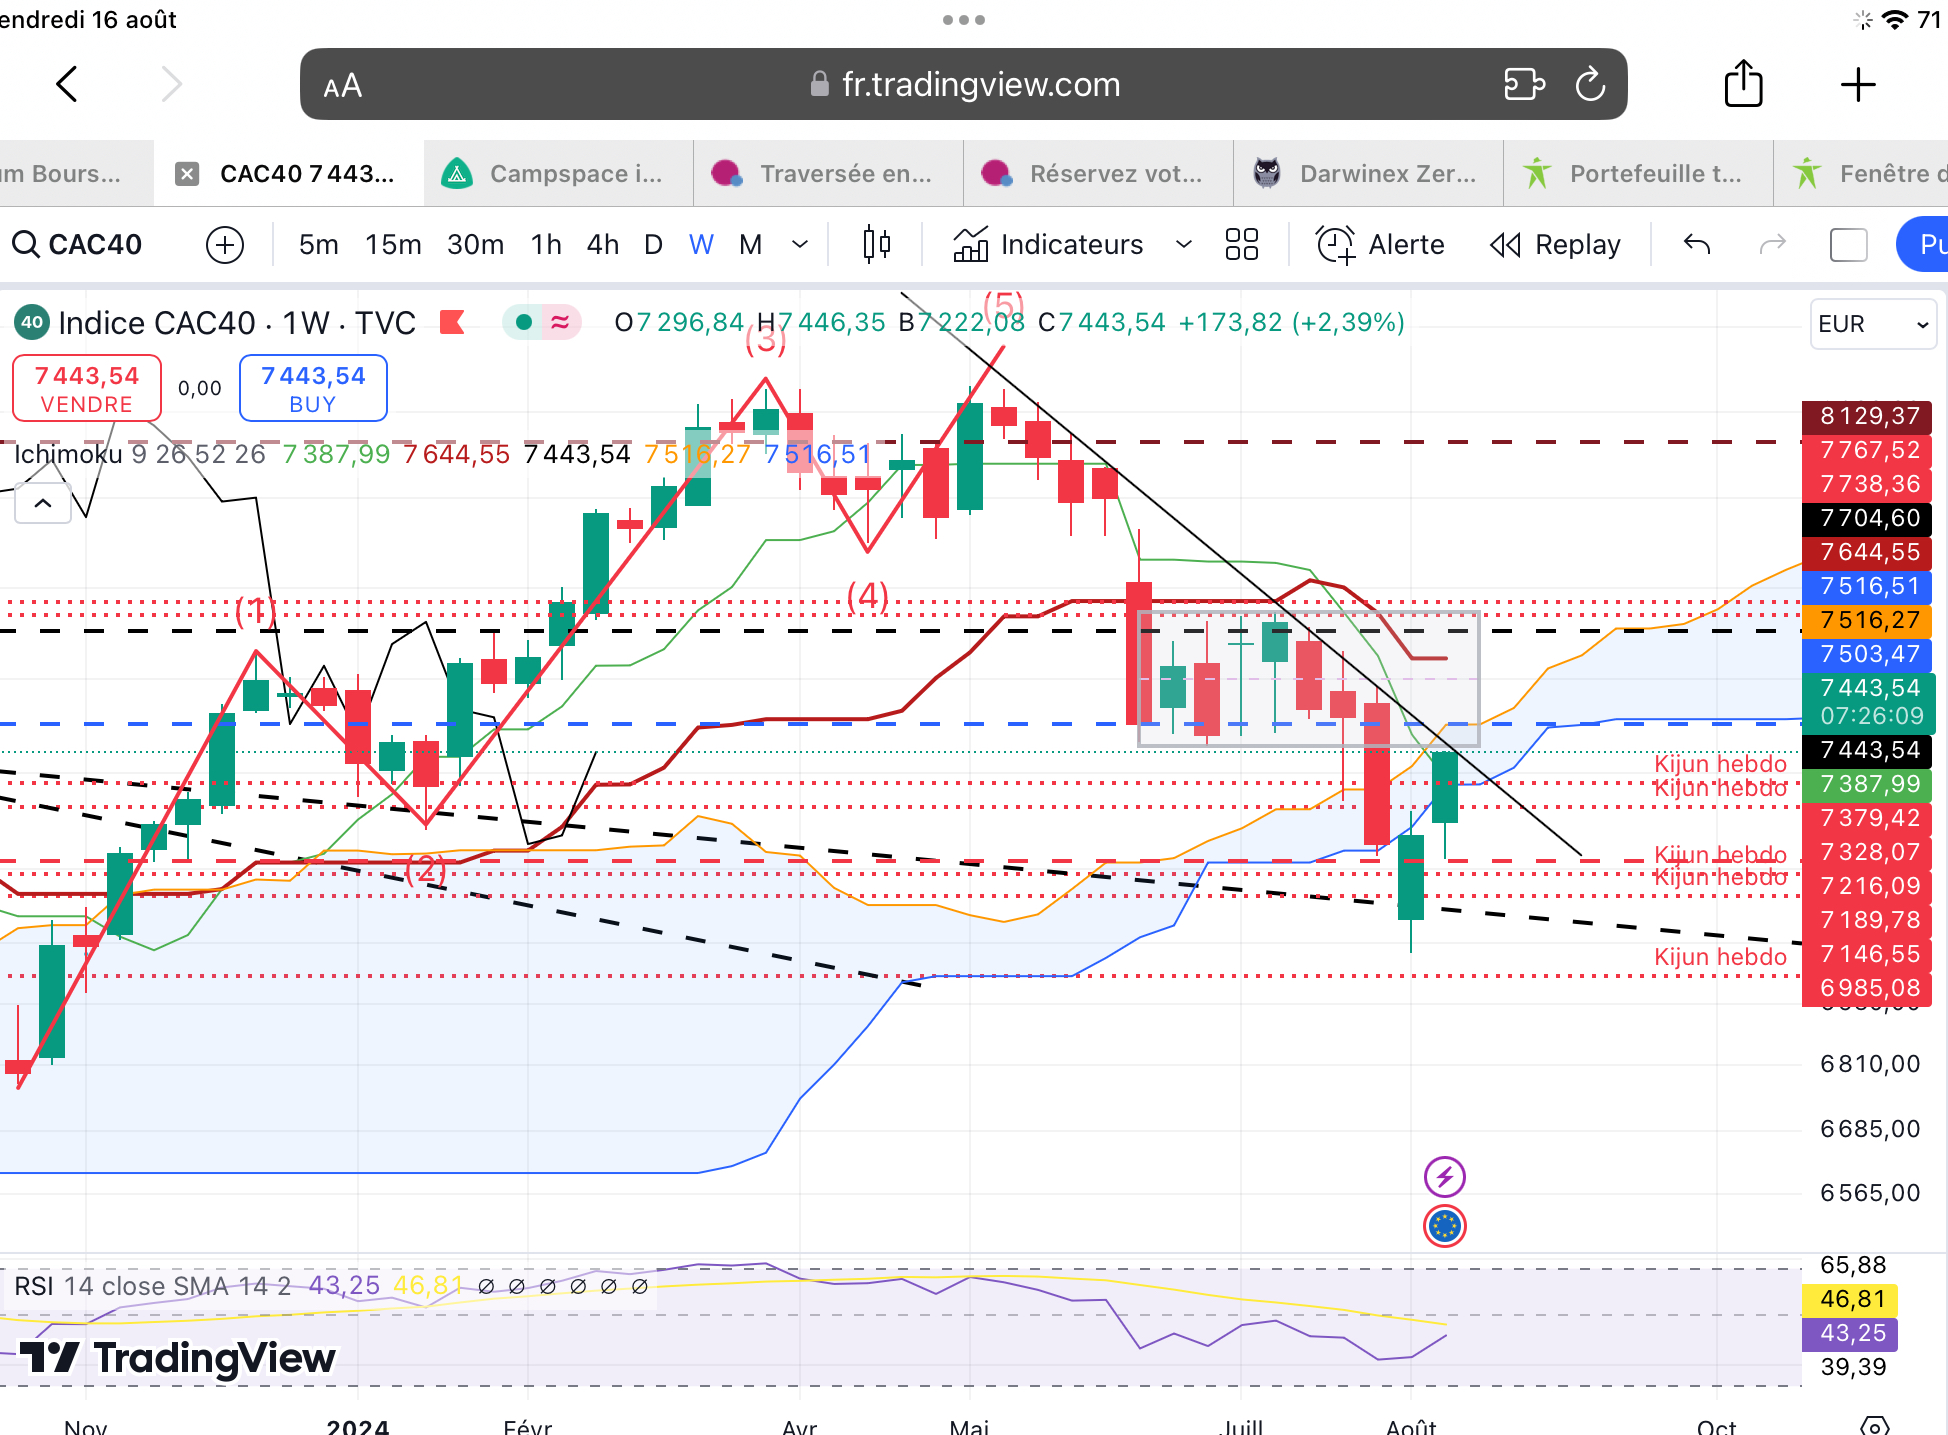Select the W weekly timeframe

click(701, 244)
